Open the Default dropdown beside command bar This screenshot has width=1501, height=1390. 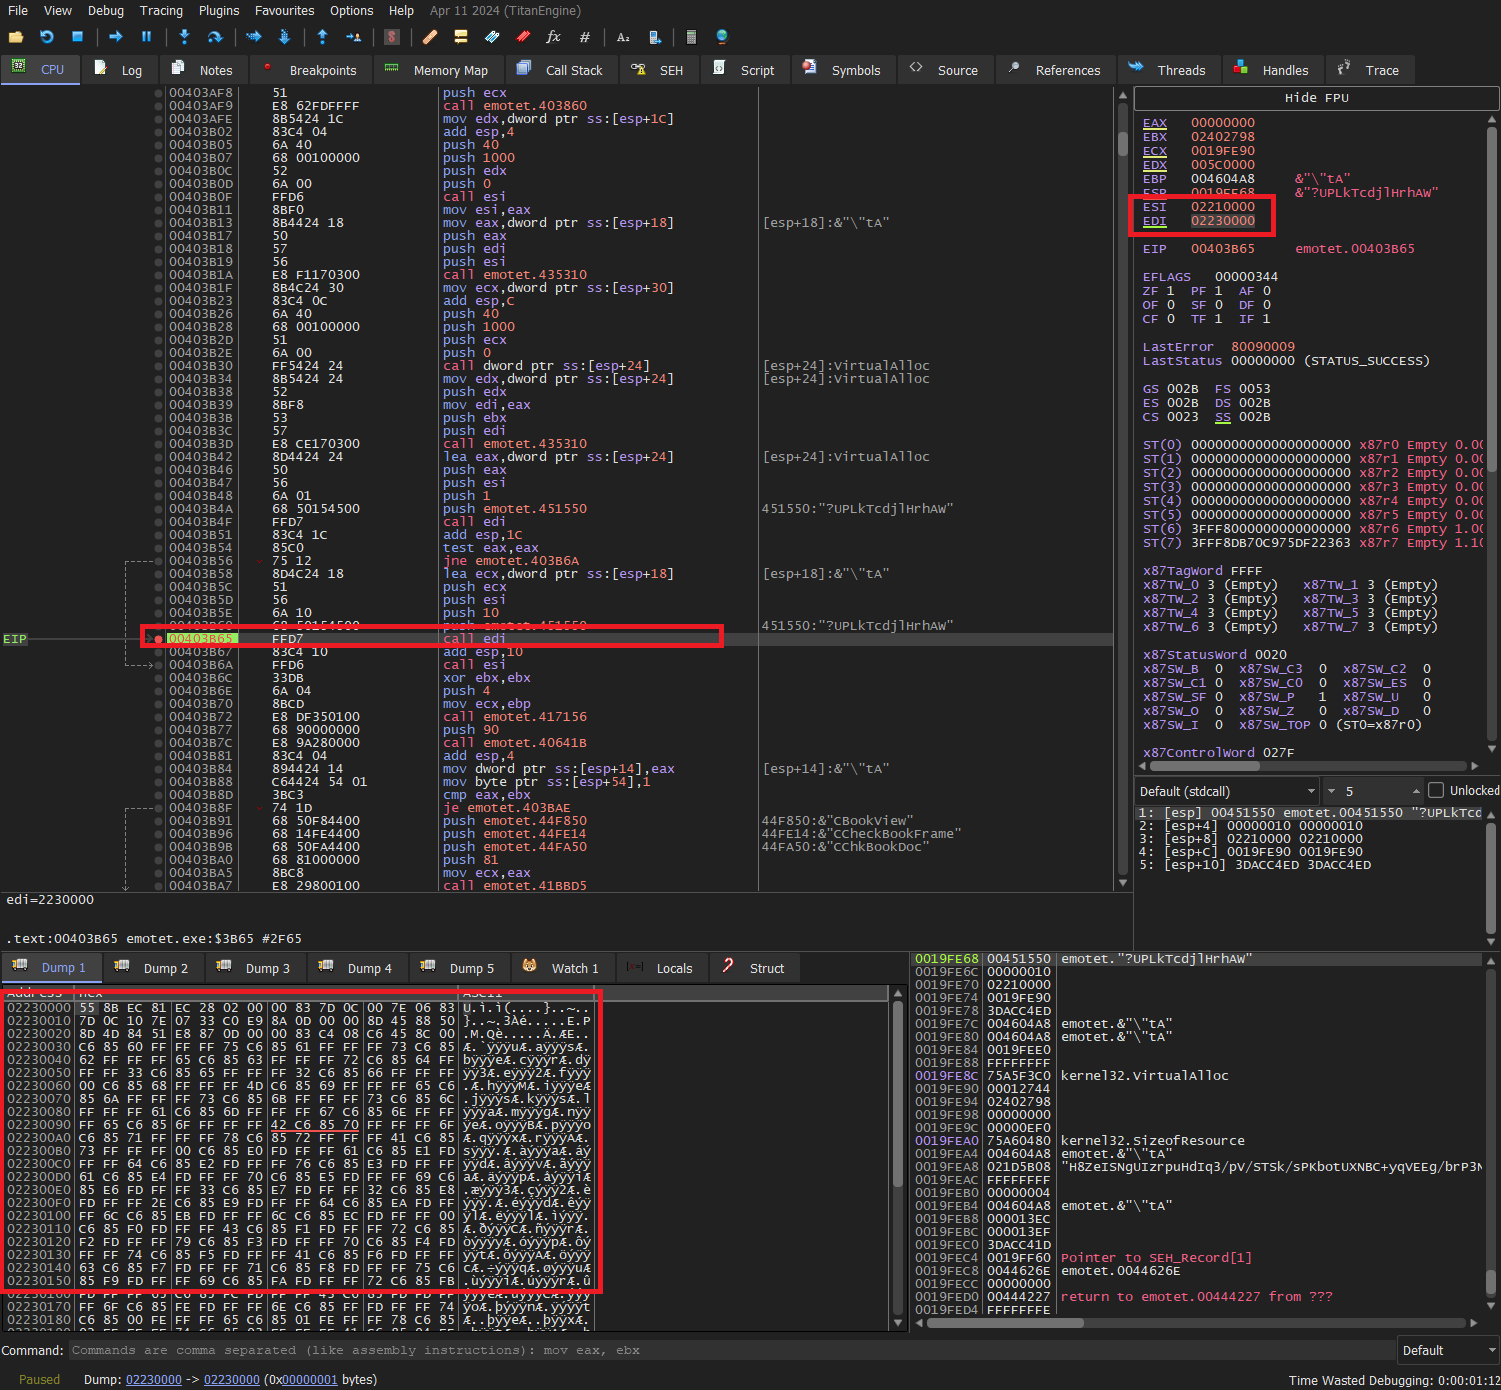pyautogui.click(x=1447, y=1350)
